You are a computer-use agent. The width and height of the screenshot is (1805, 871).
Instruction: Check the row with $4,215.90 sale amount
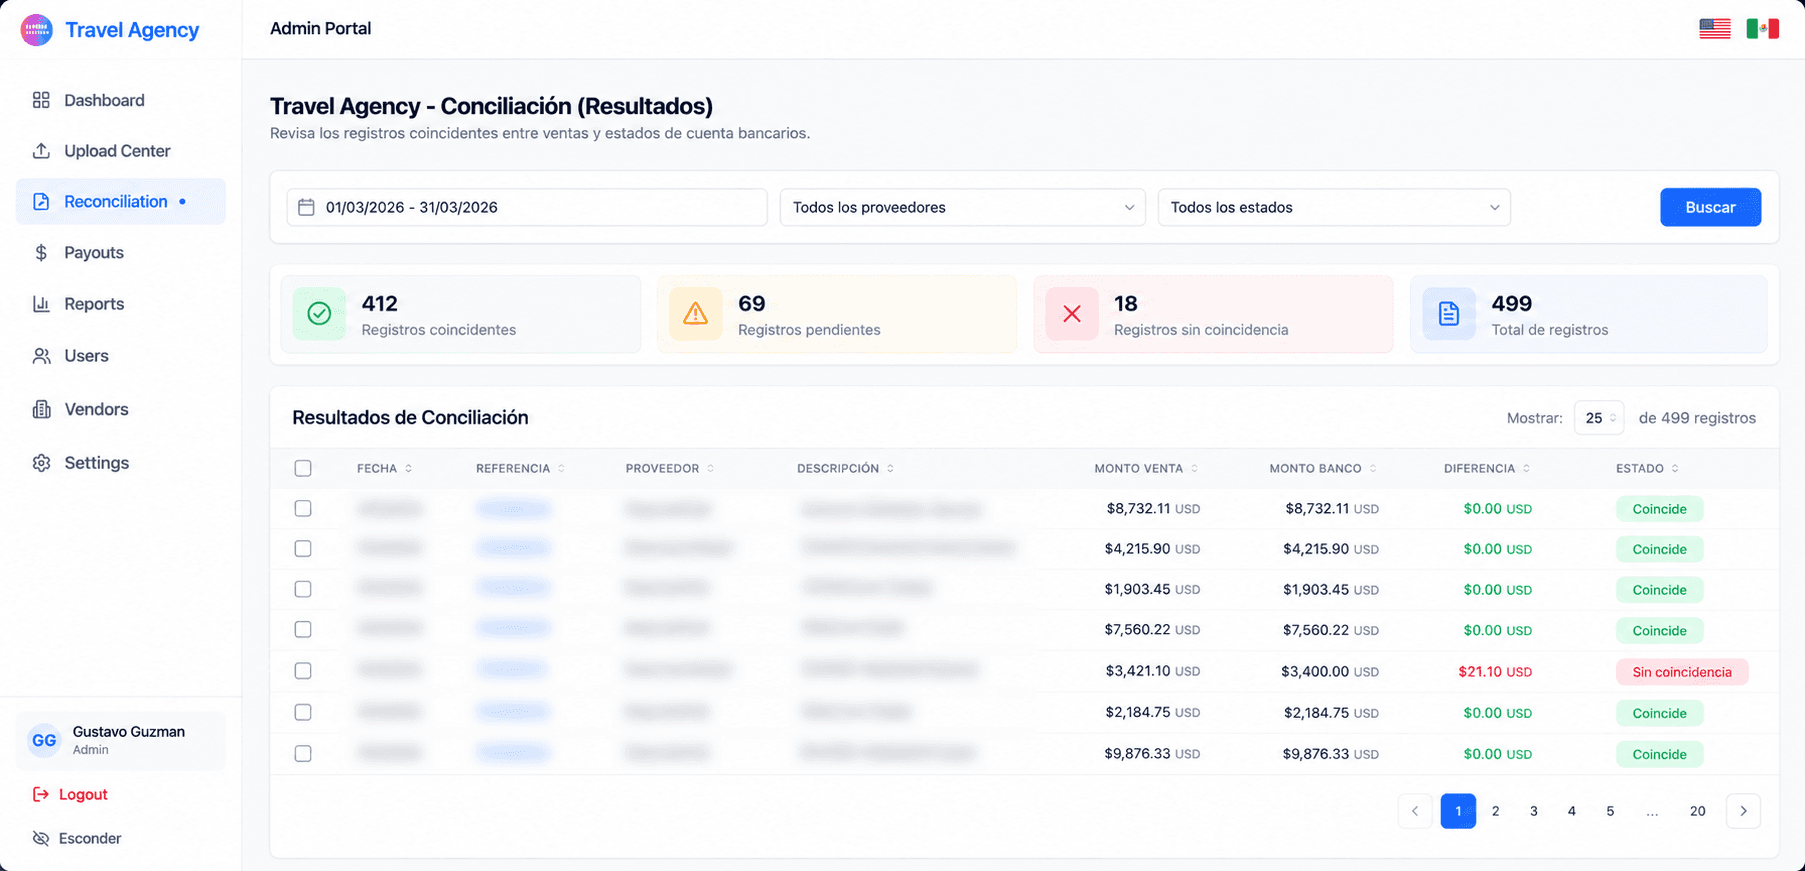coord(303,548)
